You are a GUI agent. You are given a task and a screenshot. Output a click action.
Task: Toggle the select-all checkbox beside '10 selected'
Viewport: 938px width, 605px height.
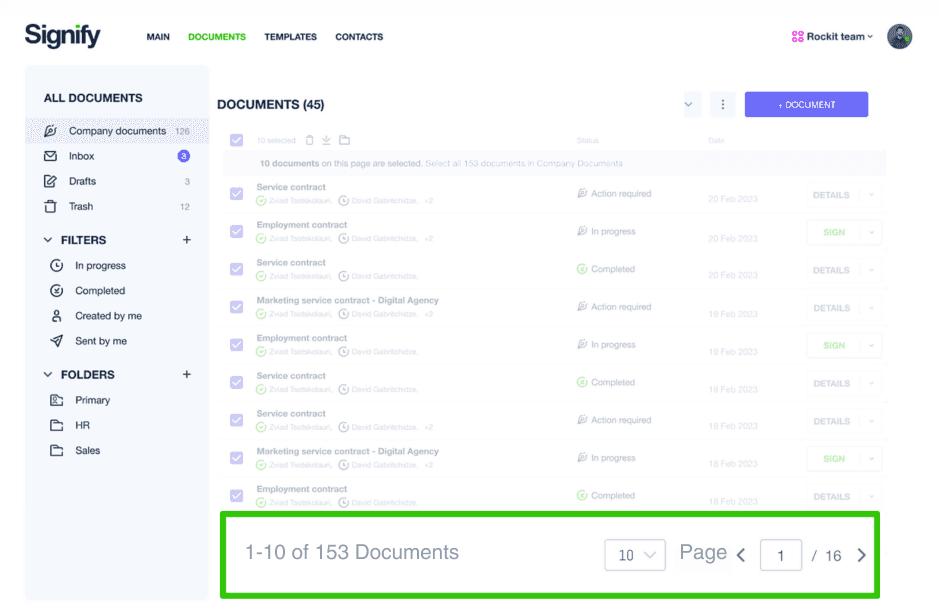coord(237,140)
